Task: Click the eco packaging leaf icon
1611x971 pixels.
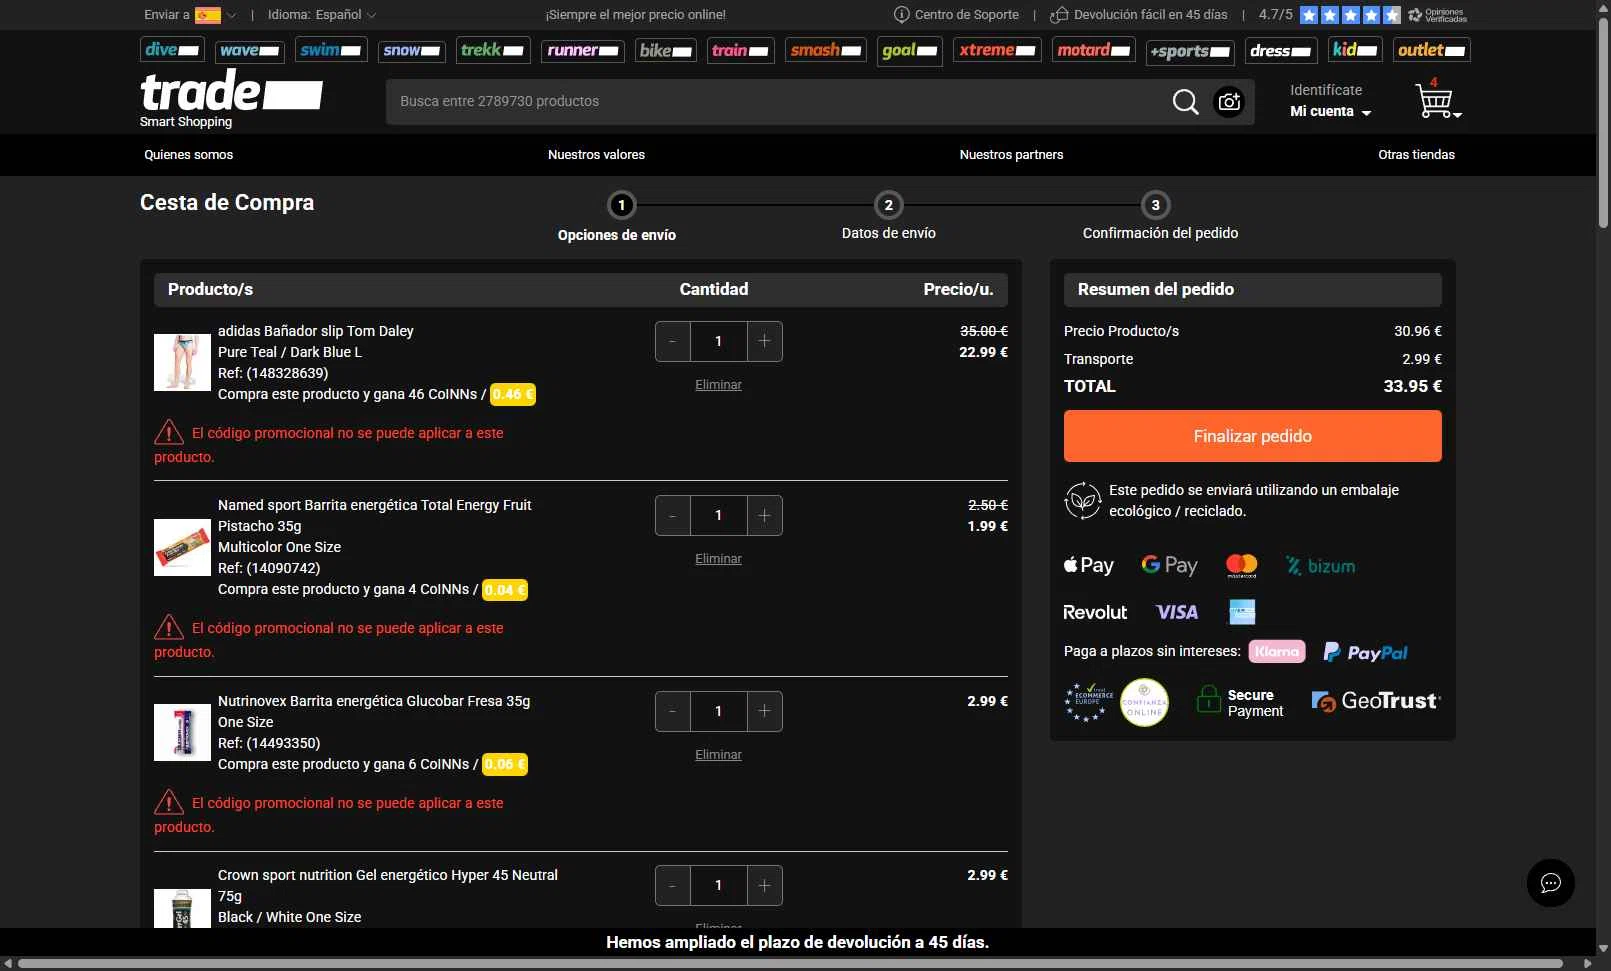Action: click(1082, 500)
